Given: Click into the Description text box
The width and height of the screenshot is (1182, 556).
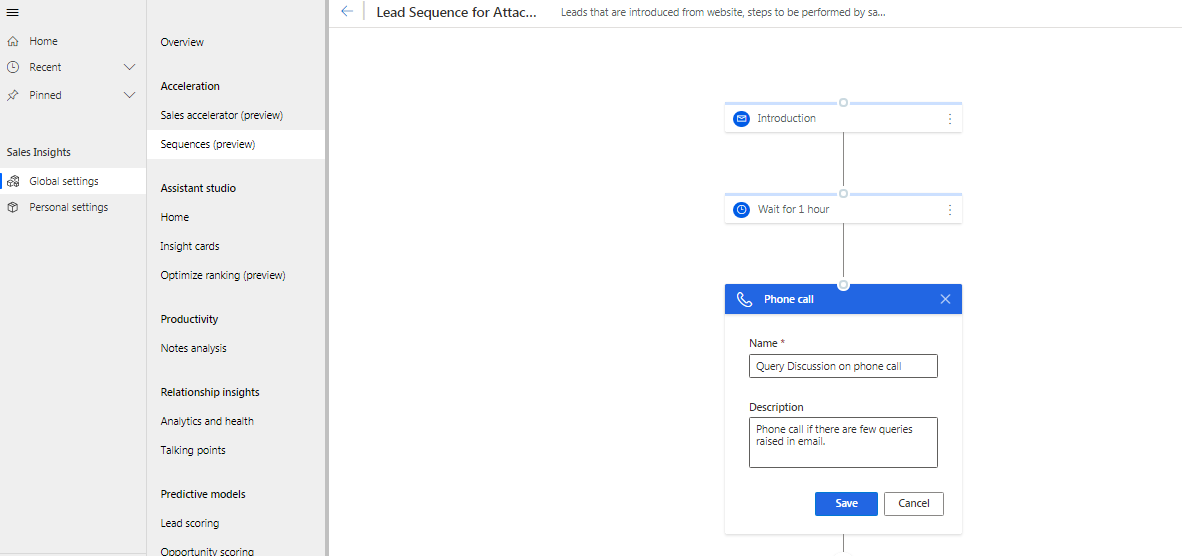Looking at the screenshot, I should tap(843, 442).
